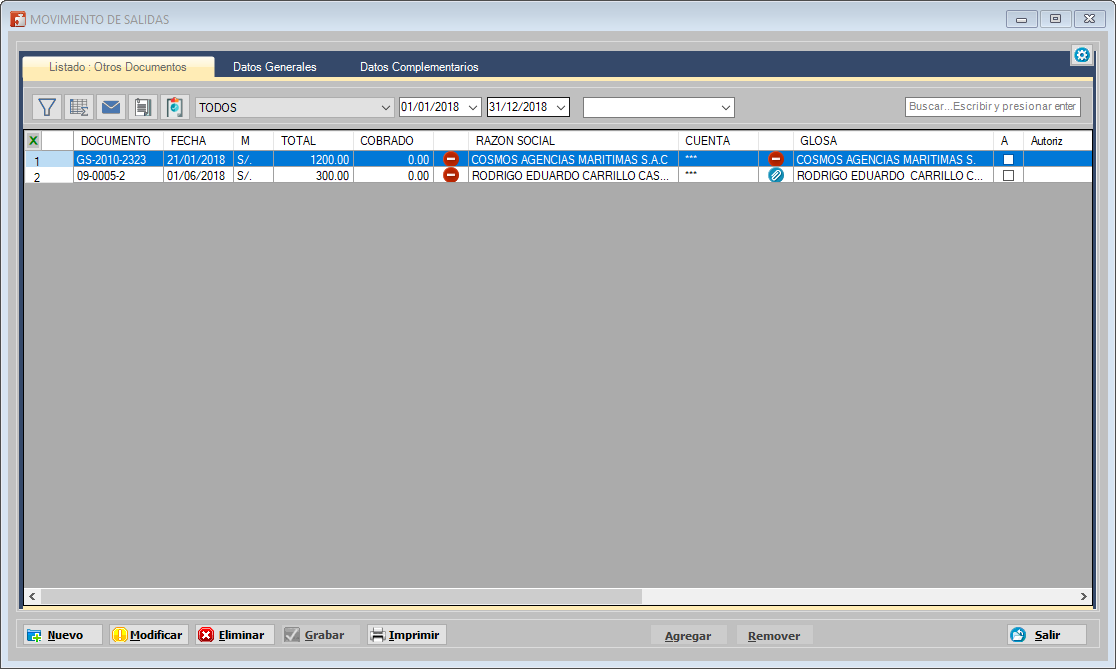Click the export grid table icon
Image resolution: width=1116 pixels, height=669 pixels.
(79, 107)
